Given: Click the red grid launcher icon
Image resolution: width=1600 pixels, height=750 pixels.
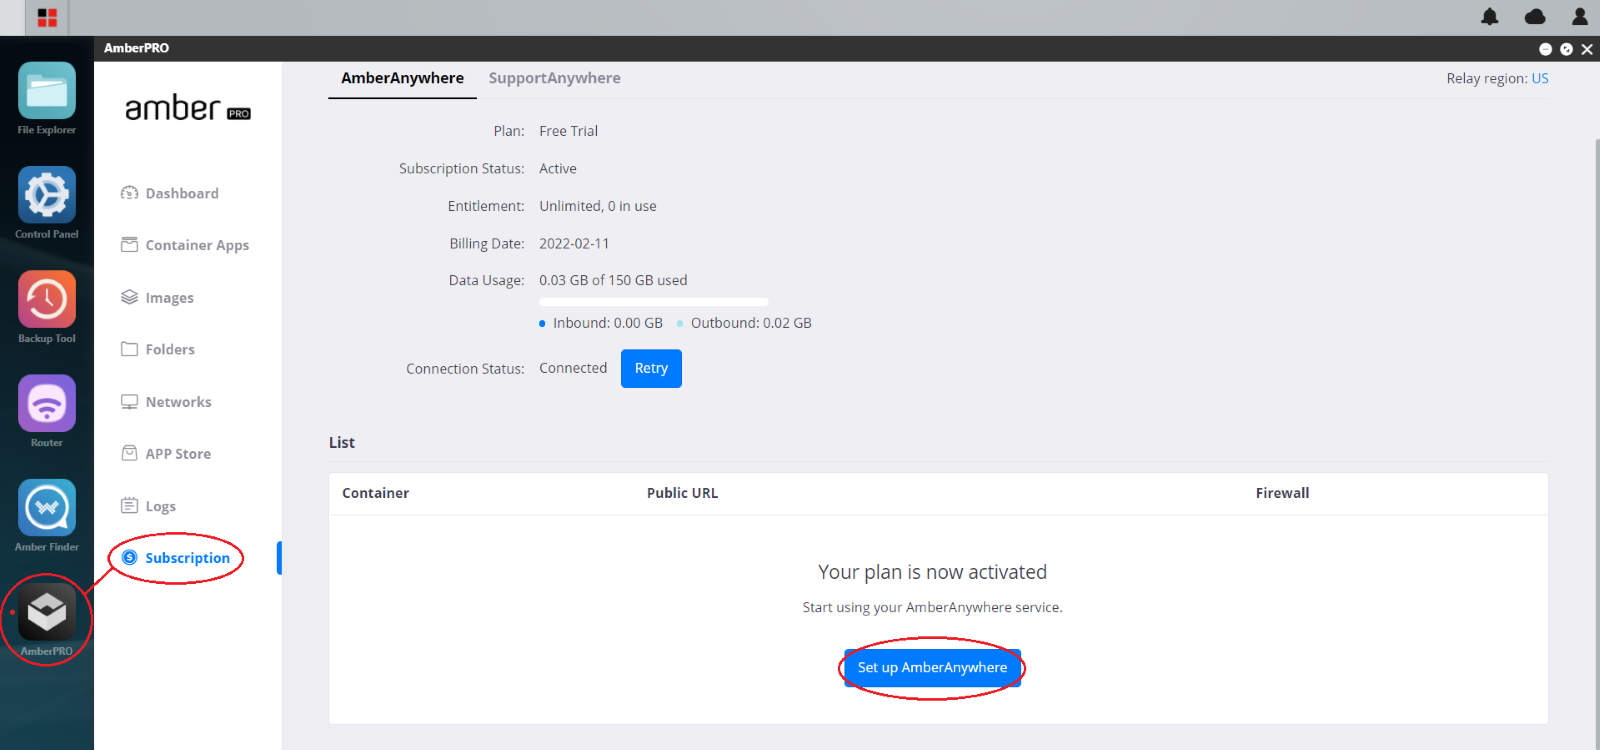Looking at the screenshot, I should coord(47,18).
